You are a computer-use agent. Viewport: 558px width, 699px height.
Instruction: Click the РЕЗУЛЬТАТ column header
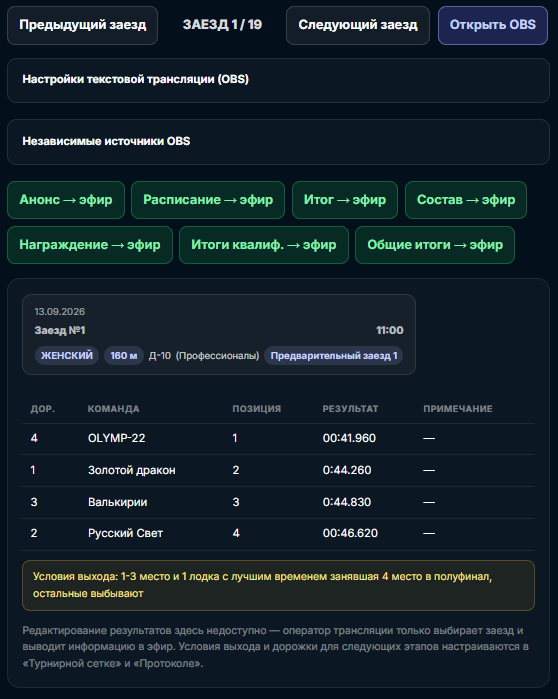point(350,409)
